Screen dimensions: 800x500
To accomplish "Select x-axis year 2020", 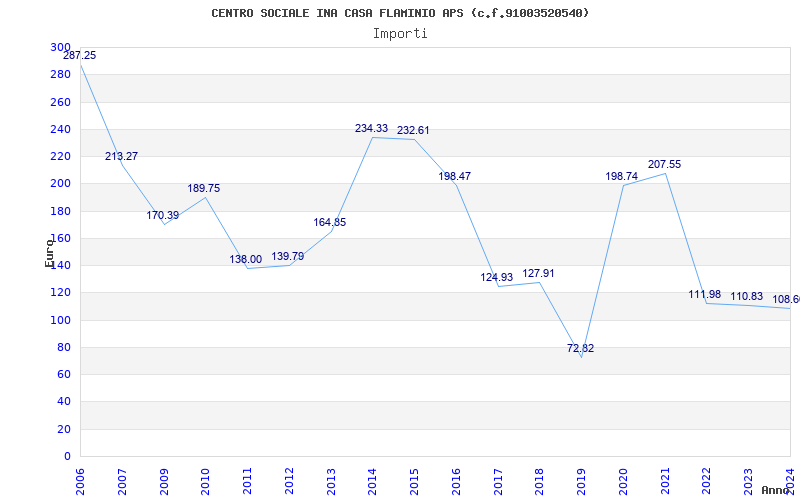I will pyautogui.click(x=623, y=482).
